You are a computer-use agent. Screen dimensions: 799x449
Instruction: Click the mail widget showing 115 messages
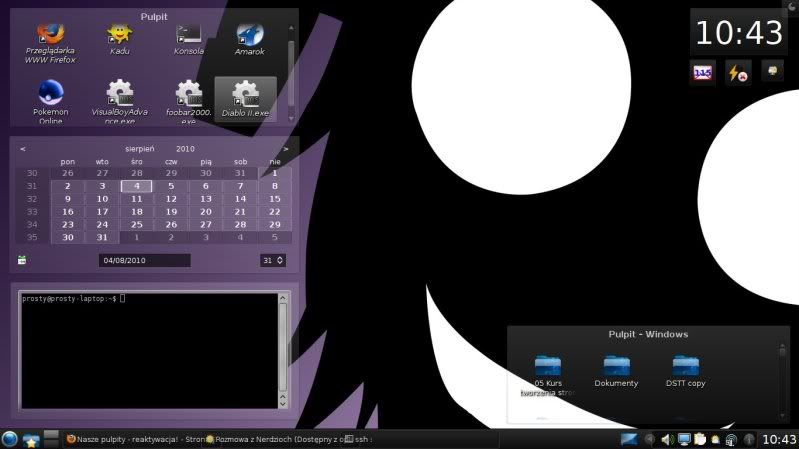click(703, 73)
